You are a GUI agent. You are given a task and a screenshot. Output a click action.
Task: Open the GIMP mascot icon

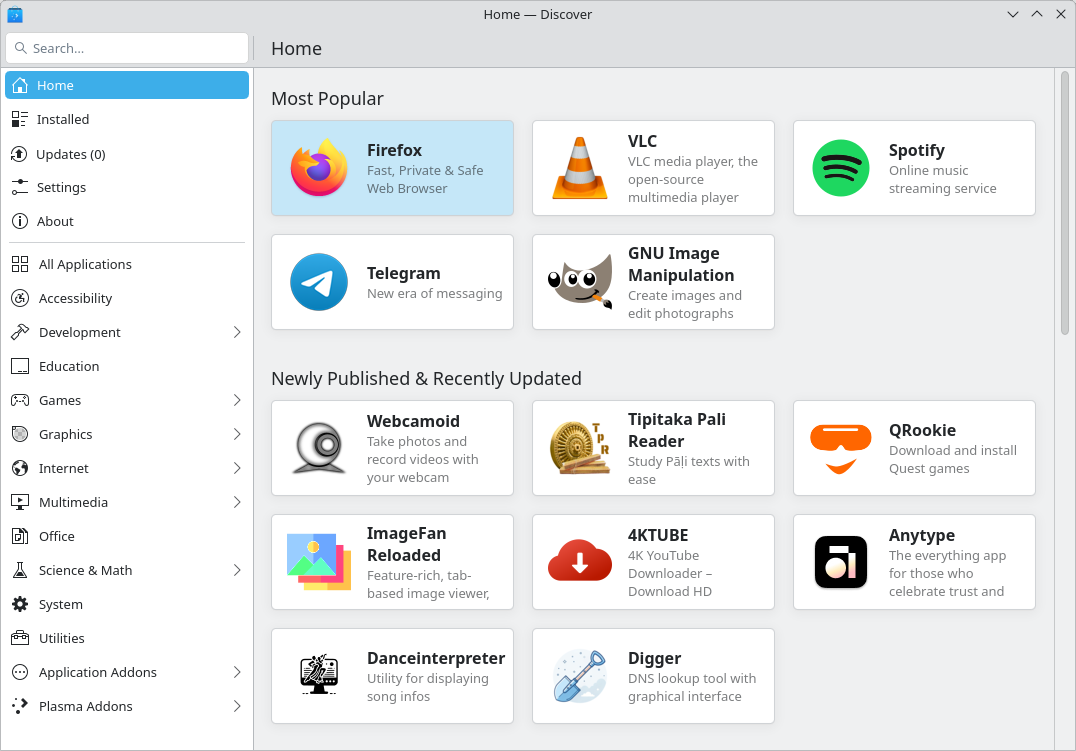point(580,282)
